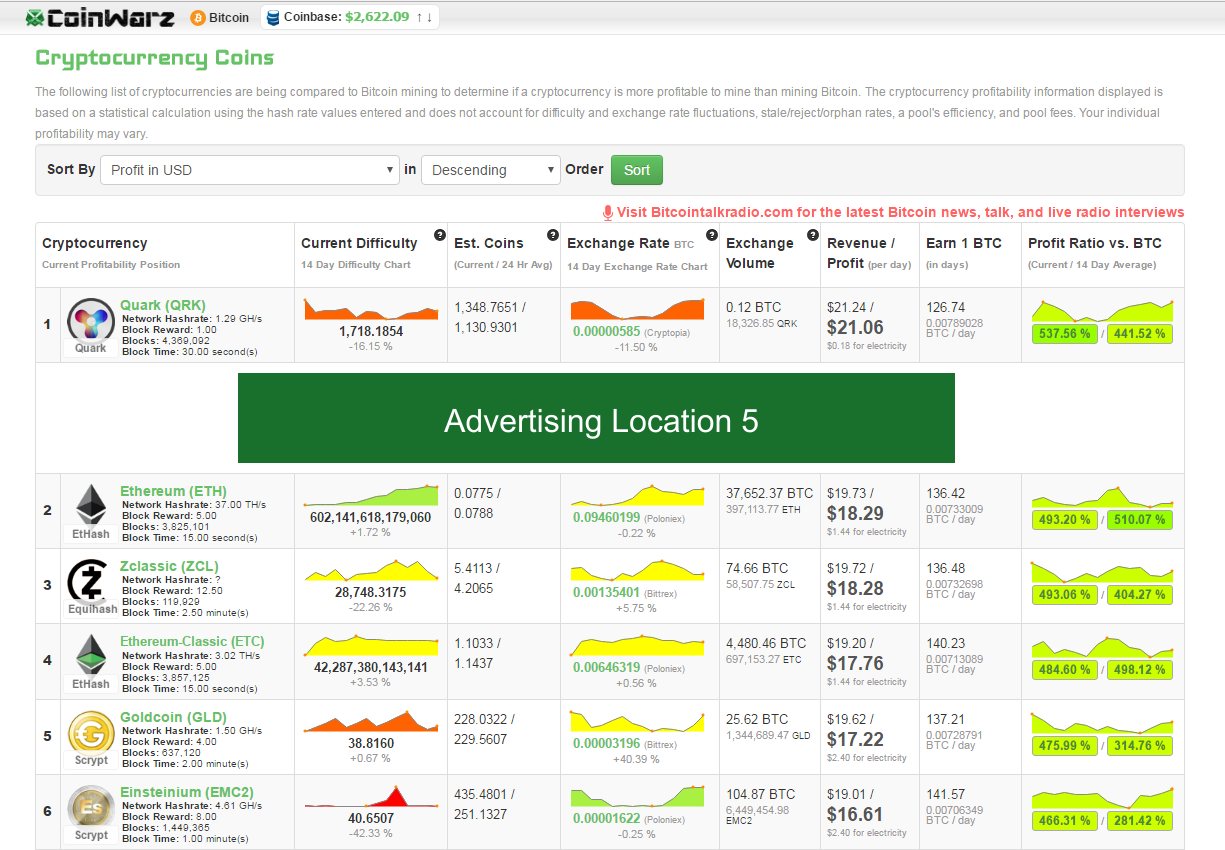Click the Goldcoin Scrypt coin icon

click(x=91, y=731)
